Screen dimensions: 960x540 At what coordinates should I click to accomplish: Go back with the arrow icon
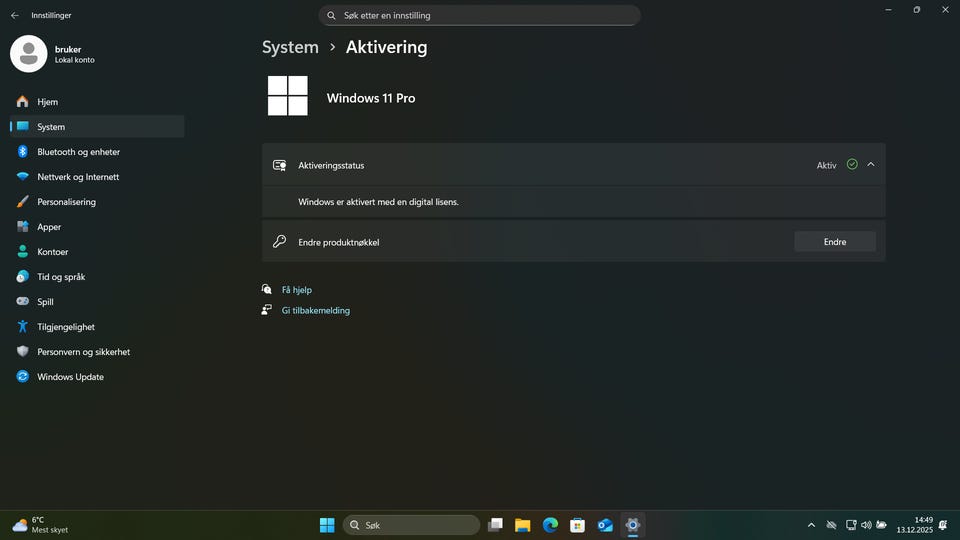15,15
